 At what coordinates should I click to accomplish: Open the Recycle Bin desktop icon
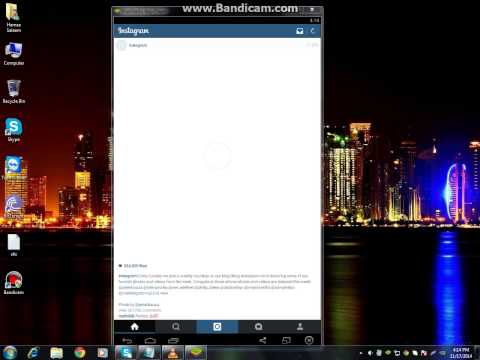pyautogui.click(x=14, y=92)
